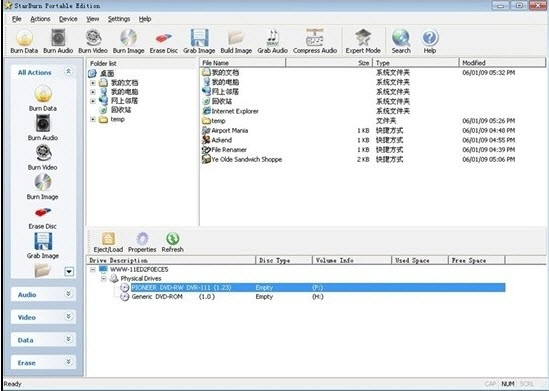Click the sidebar scroll-down arrow button
Viewport: 549px width, 391px height.
(x=69, y=272)
